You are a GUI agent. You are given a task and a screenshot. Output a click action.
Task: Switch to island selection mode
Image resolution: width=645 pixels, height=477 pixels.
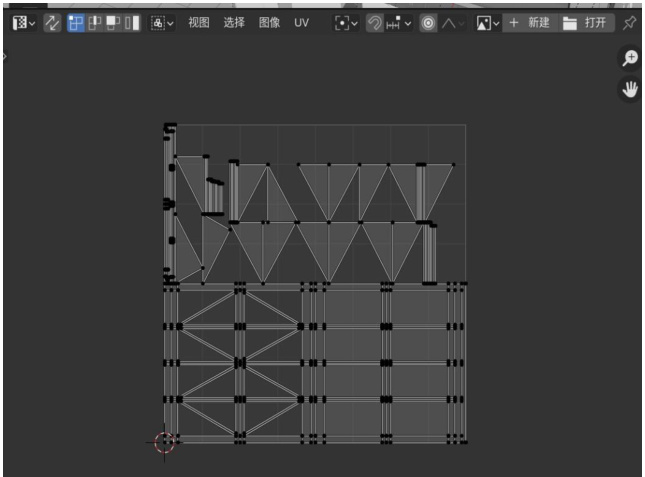tap(132, 22)
